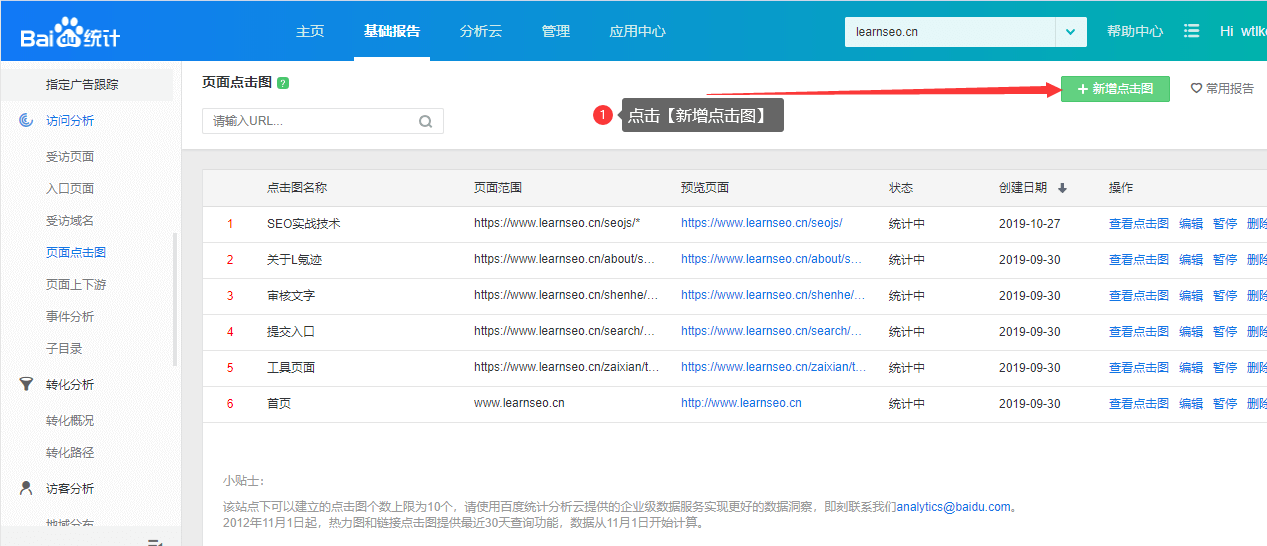Click the search magnifier icon in URL box

[425, 122]
